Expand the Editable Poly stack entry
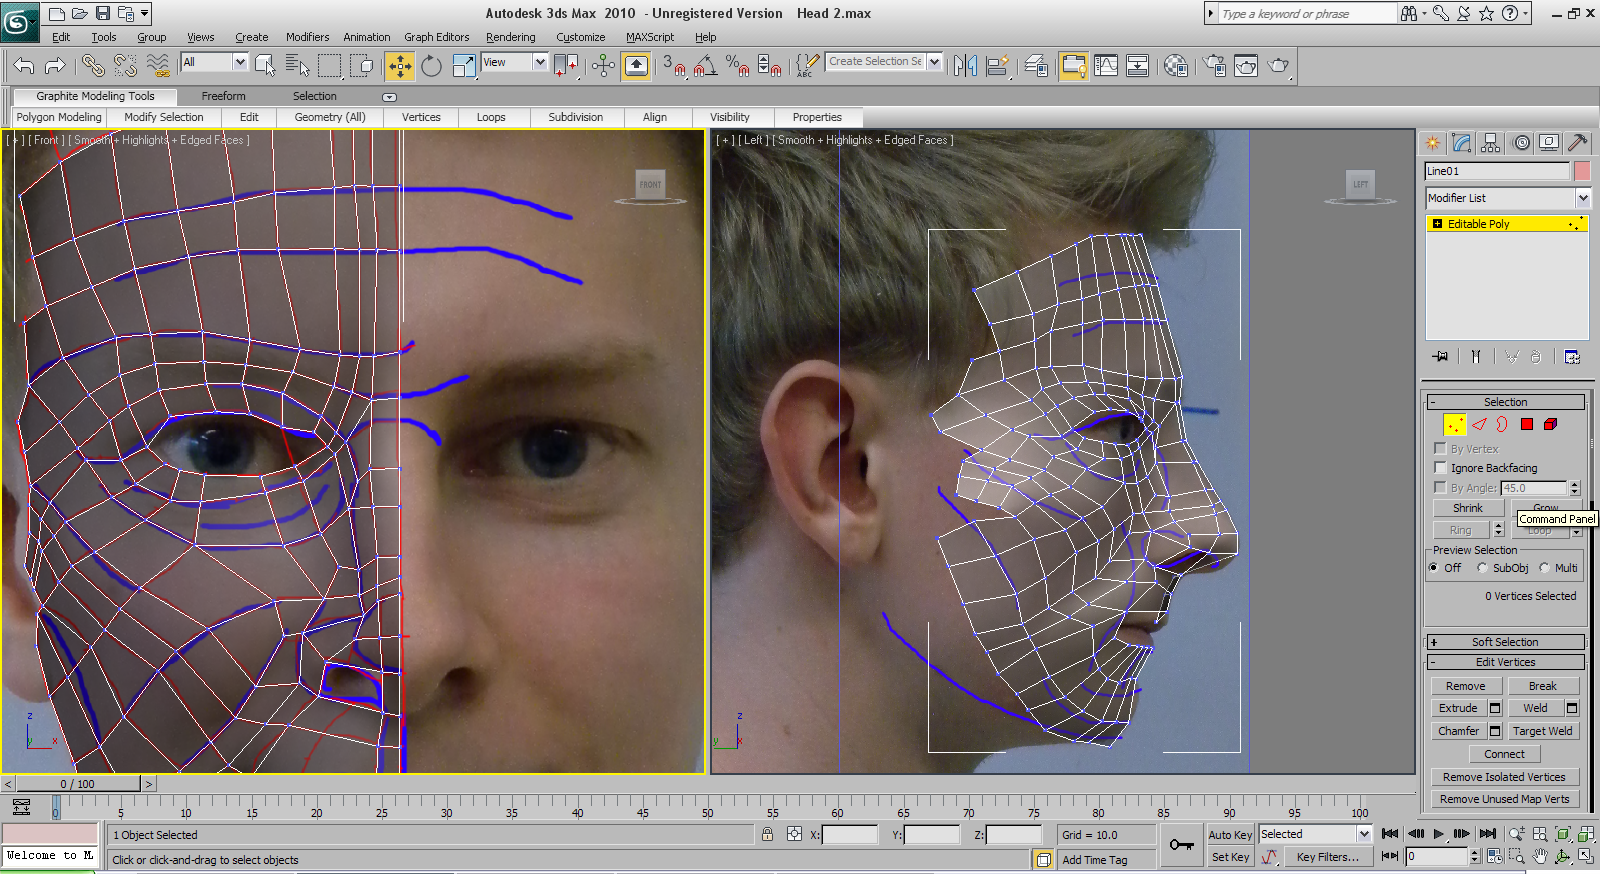Viewport: 1600px width, 874px height. coord(1437,224)
